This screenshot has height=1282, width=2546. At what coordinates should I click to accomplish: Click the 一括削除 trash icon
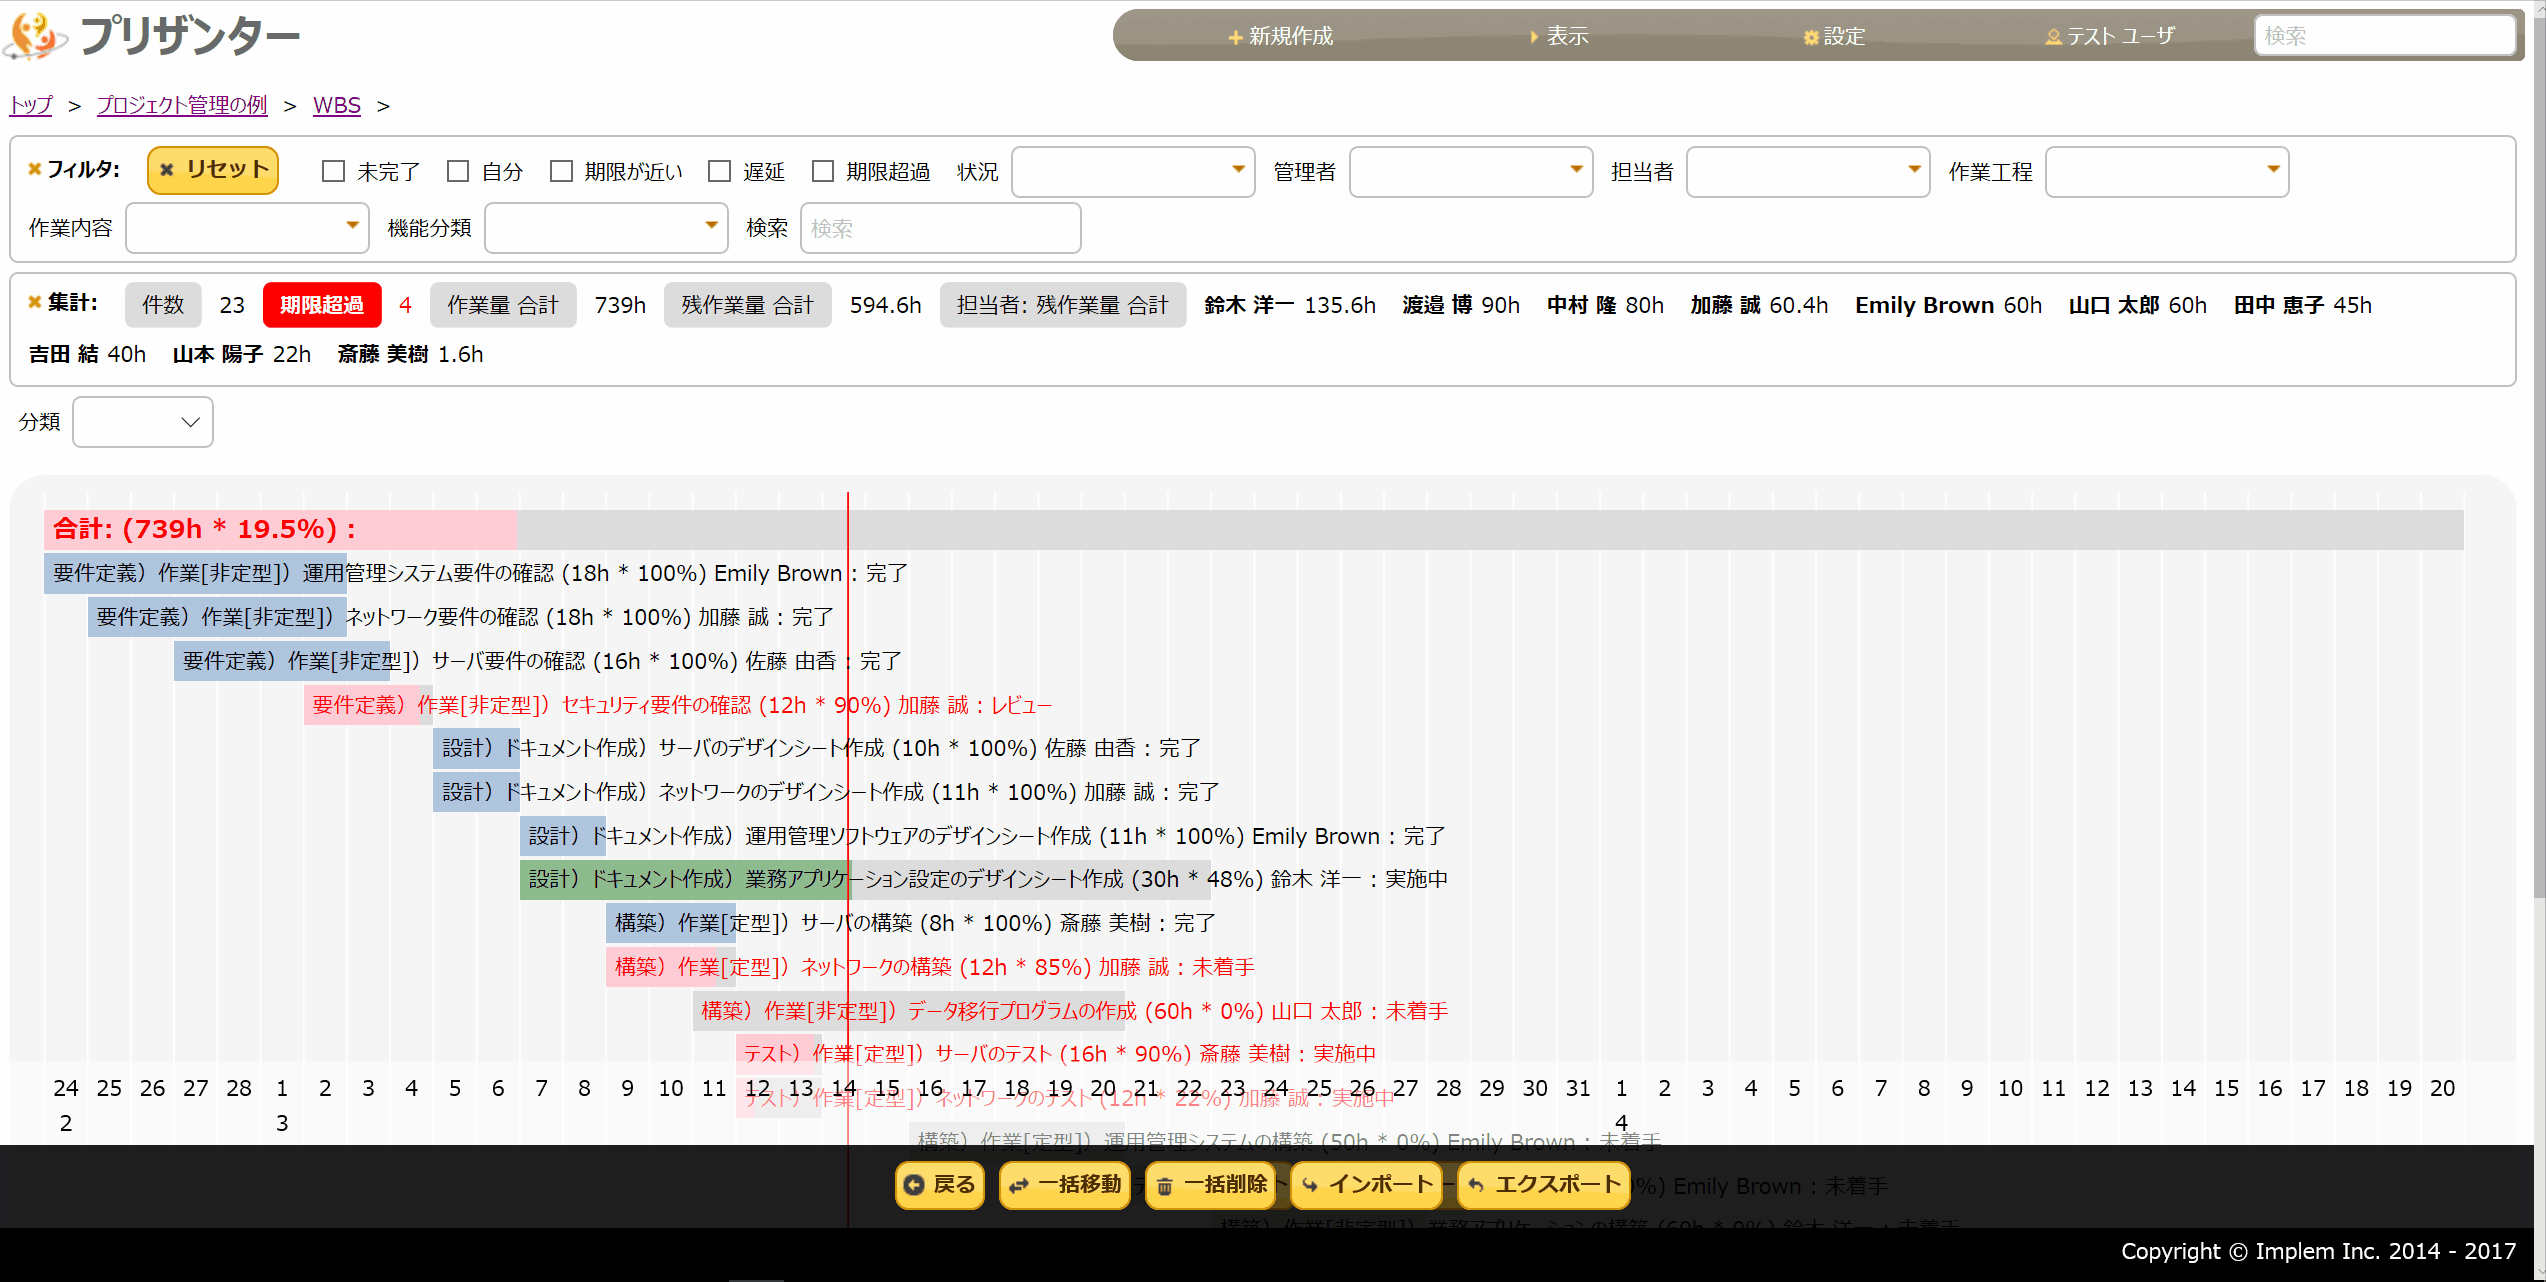(1165, 1186)
